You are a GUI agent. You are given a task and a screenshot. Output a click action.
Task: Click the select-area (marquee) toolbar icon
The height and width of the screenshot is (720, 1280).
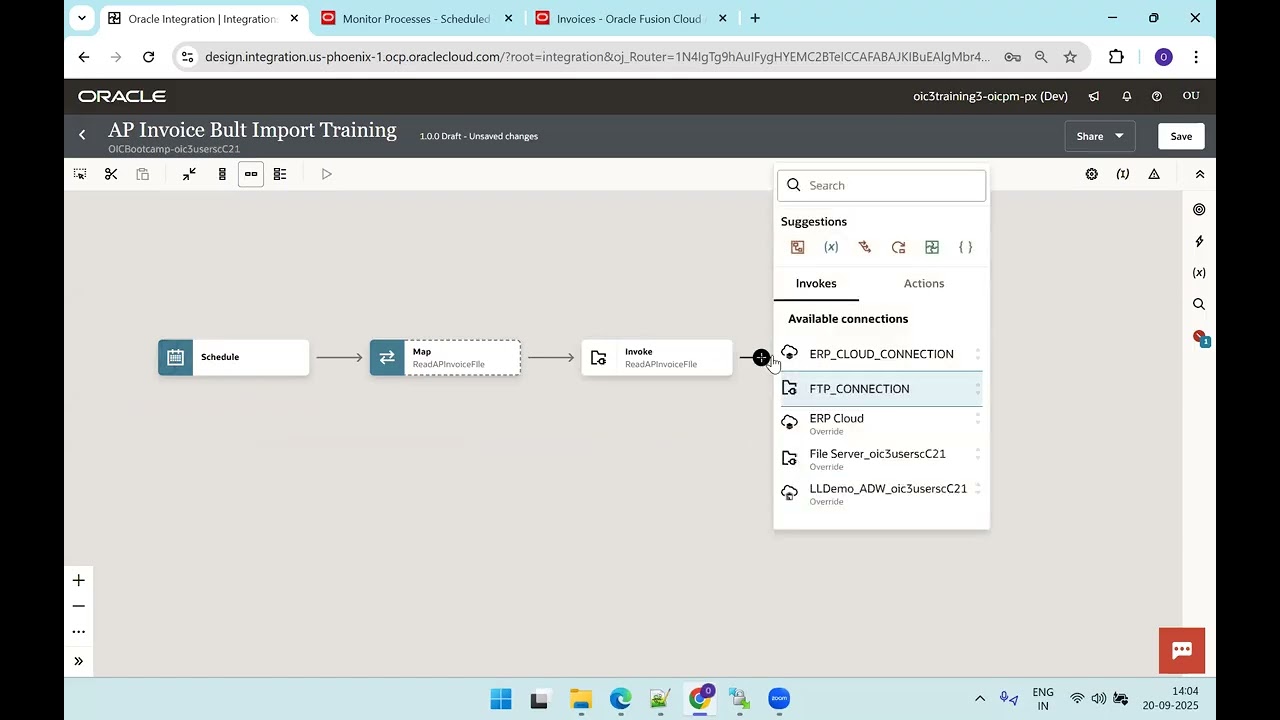pos(80,174)
